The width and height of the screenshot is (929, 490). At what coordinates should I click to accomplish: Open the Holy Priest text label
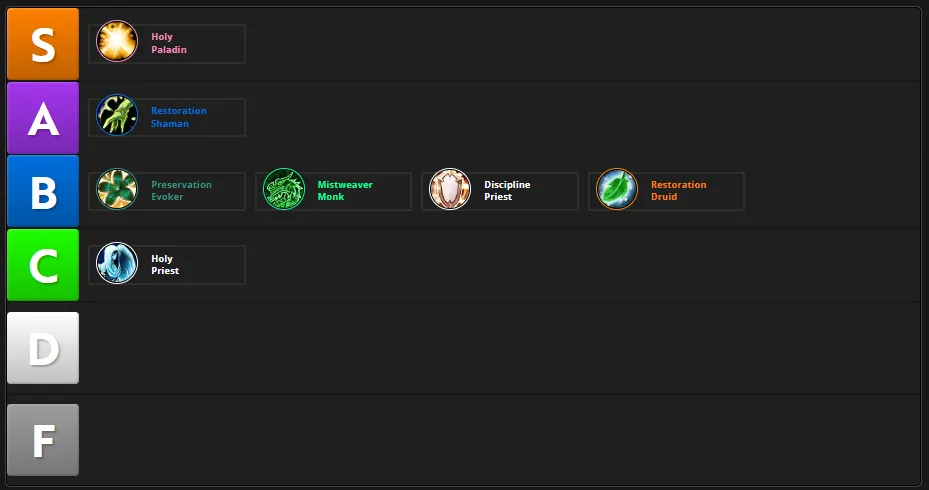pos(165,265)
